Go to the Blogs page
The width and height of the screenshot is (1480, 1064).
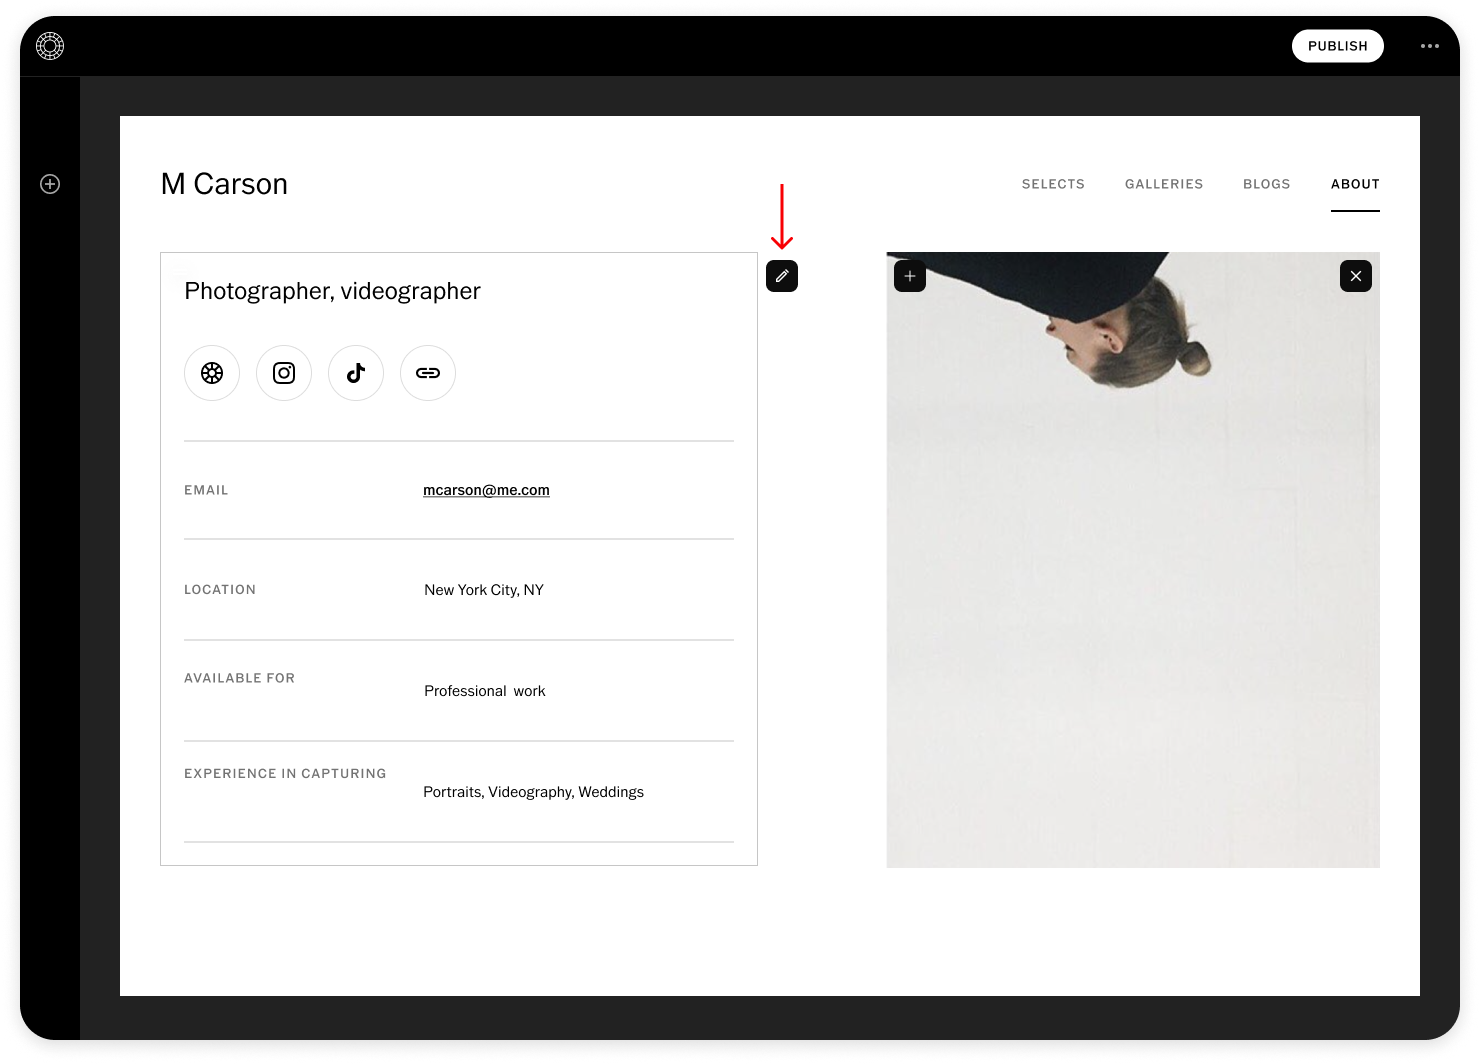(1267, 184)
